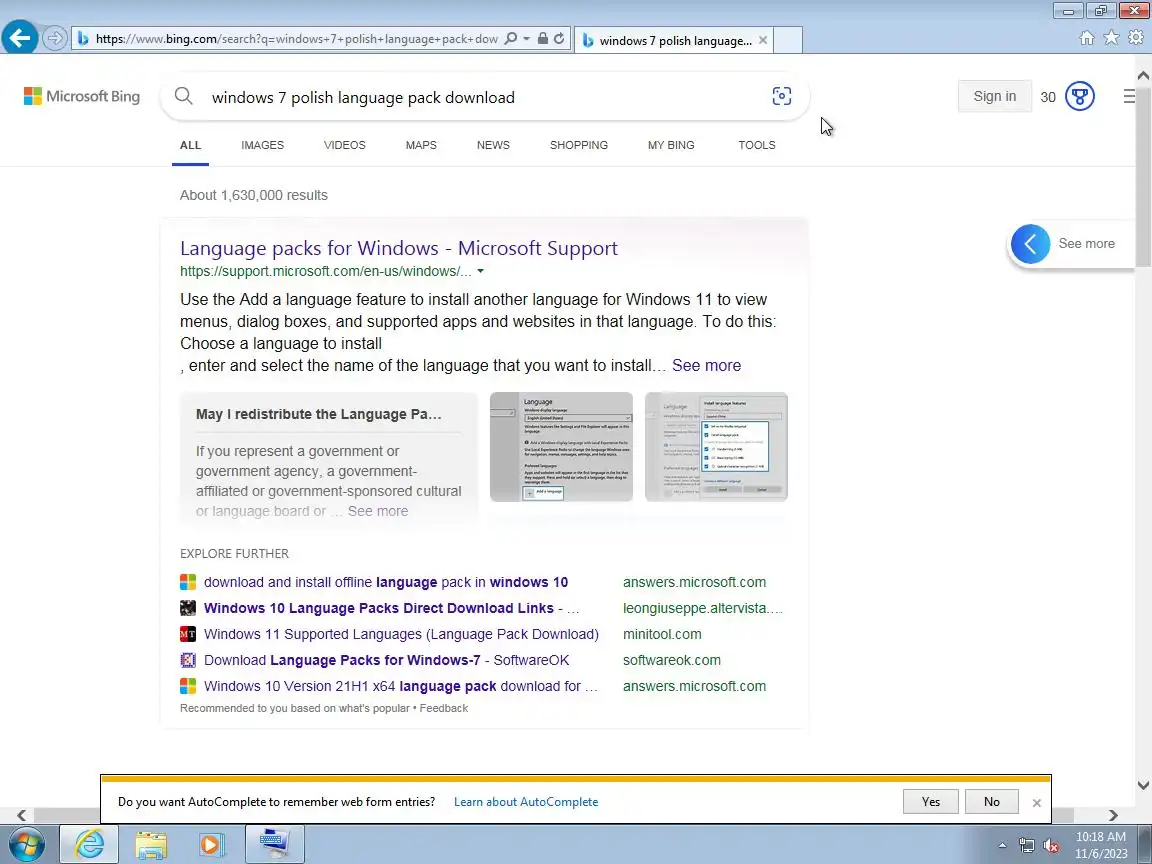Image resolution: width=1152 pixels, height=864 pixels.
Task: Open 'Download Language Packs for Windows-7 - SoftwareOK'
Action: coord(386,660)
